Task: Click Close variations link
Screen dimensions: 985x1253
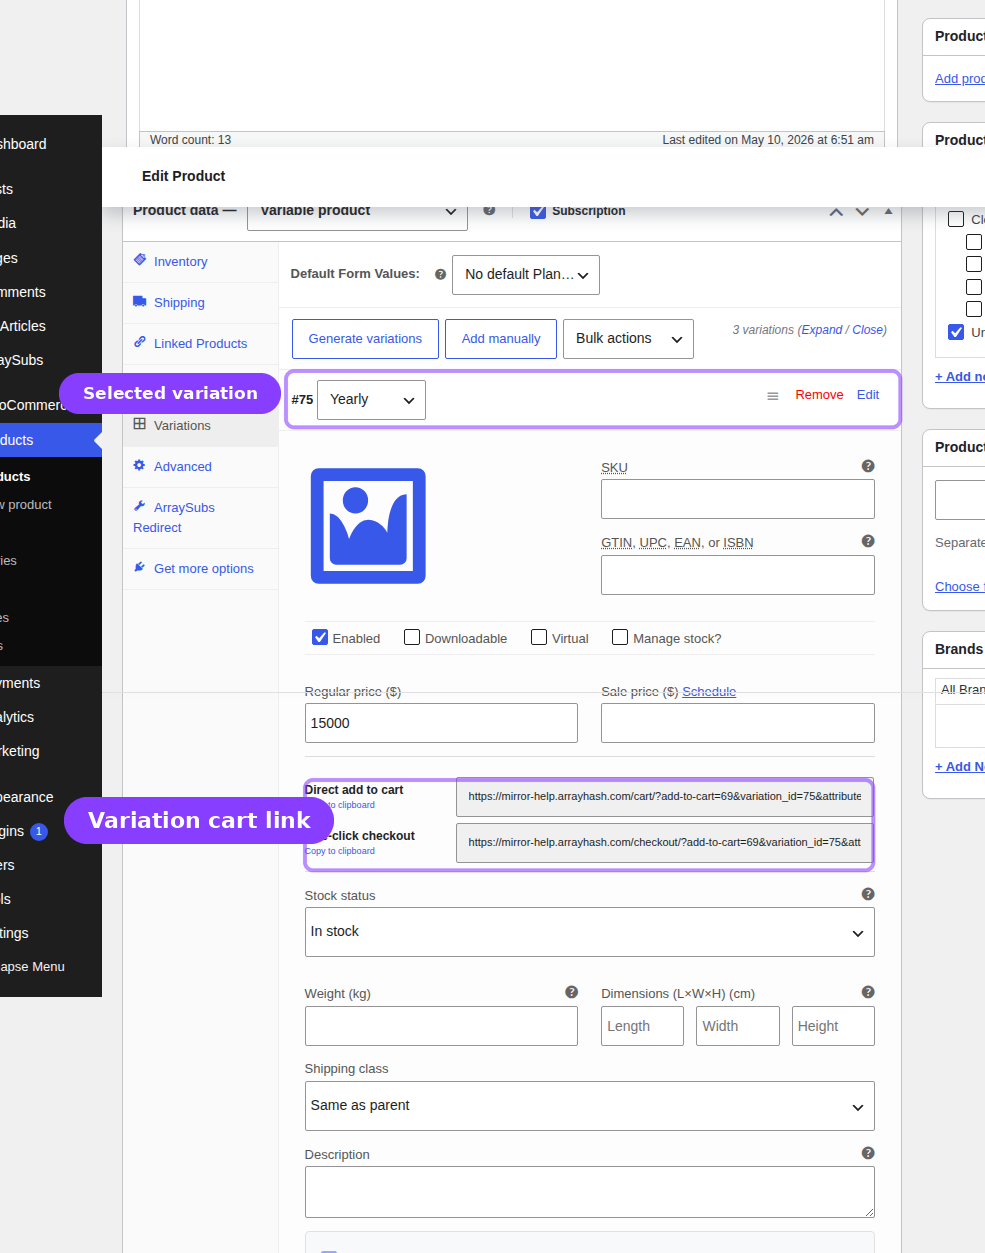Action: (869, 330)
